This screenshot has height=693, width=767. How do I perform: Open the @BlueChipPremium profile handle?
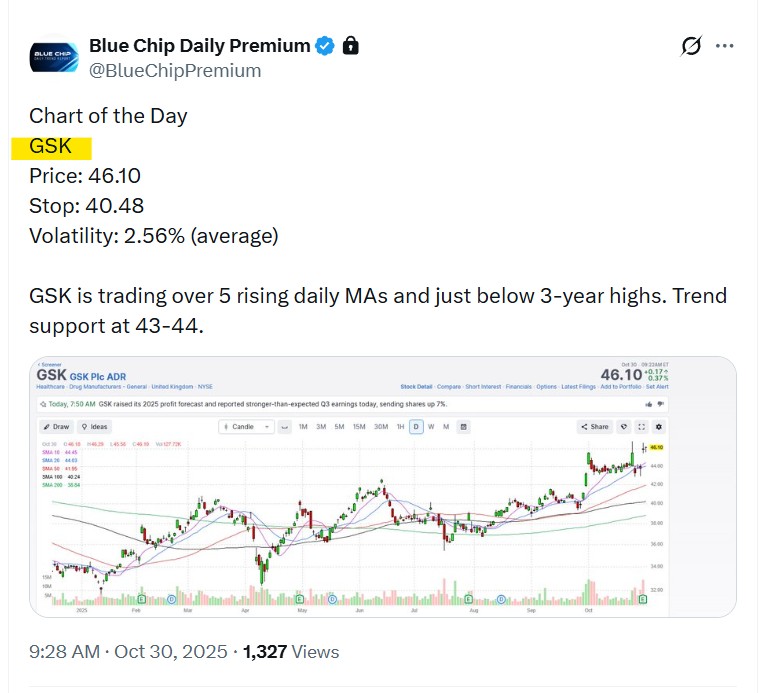click(175, 70)
